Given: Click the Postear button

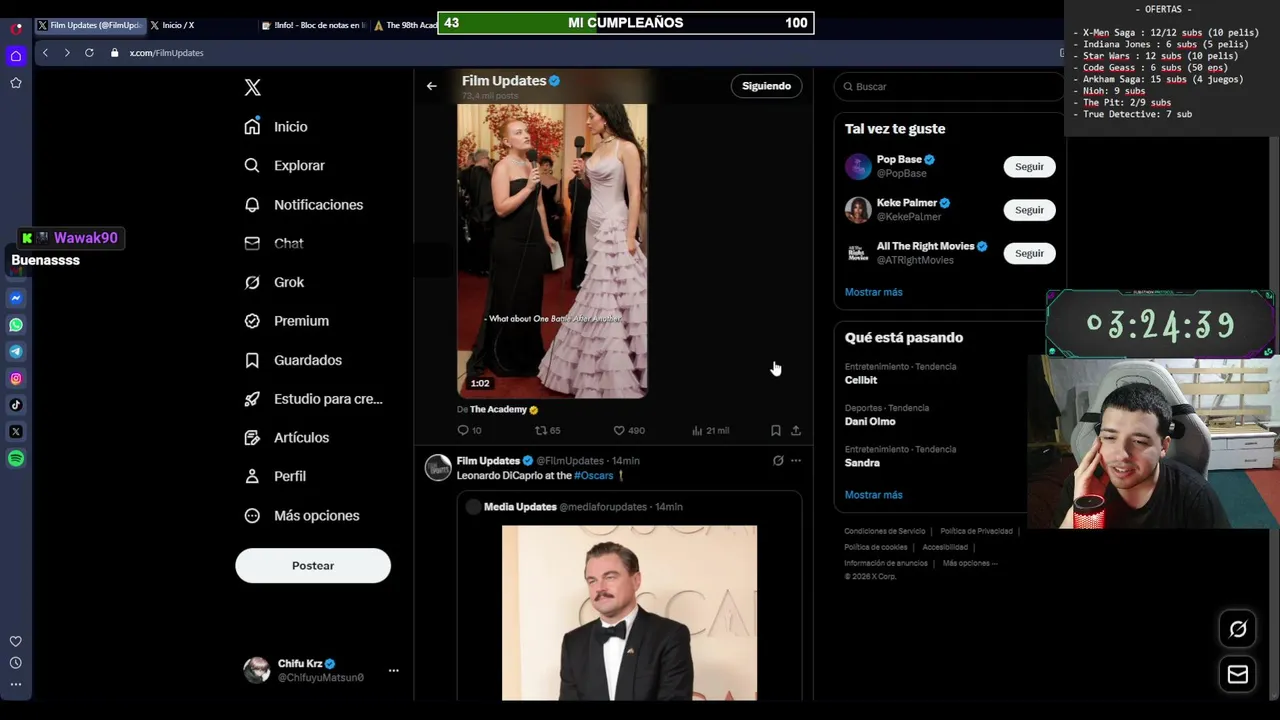Looking at the screenshot, I should pyautogui.click(x=313, y=566).
